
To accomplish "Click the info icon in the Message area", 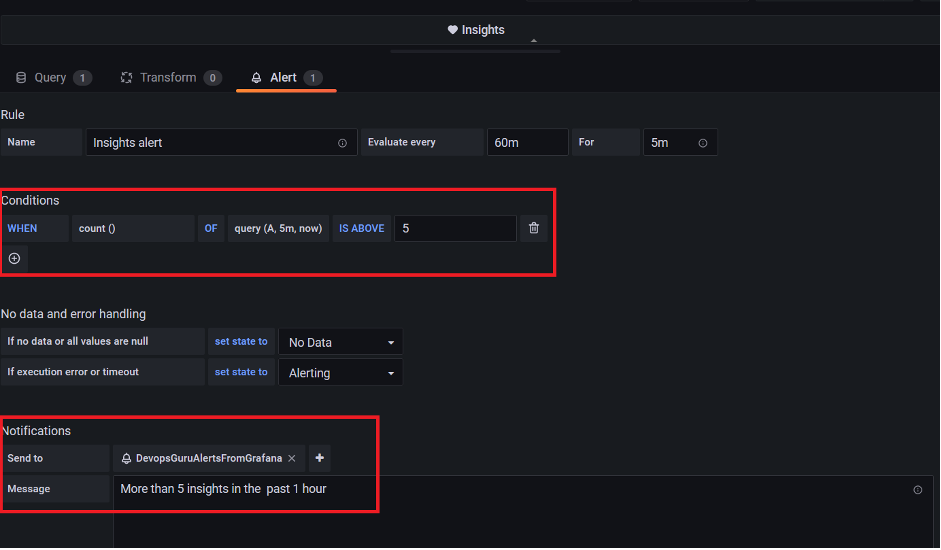I will click(x=918, y=490).
